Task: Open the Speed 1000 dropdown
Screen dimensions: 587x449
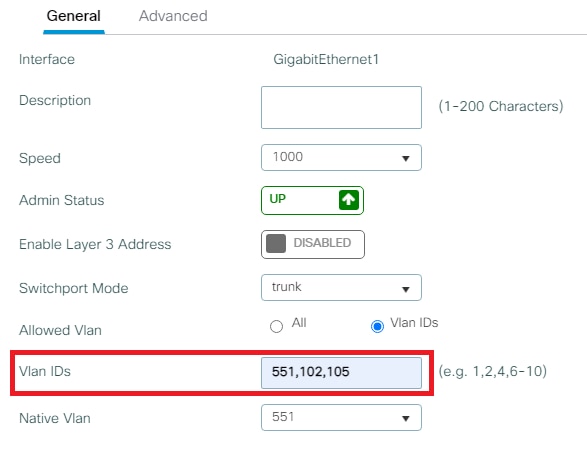Action: tap(341, 157)
